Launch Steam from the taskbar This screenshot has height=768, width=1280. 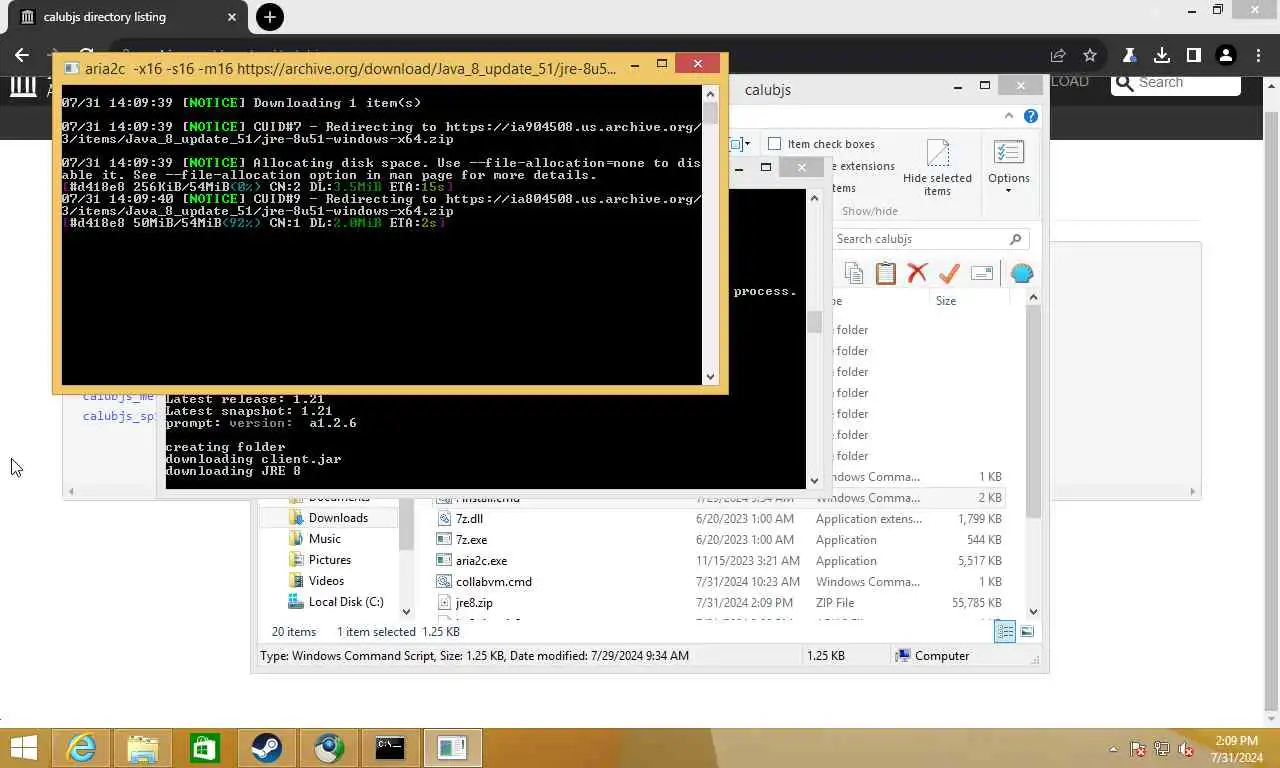(266, 748)
